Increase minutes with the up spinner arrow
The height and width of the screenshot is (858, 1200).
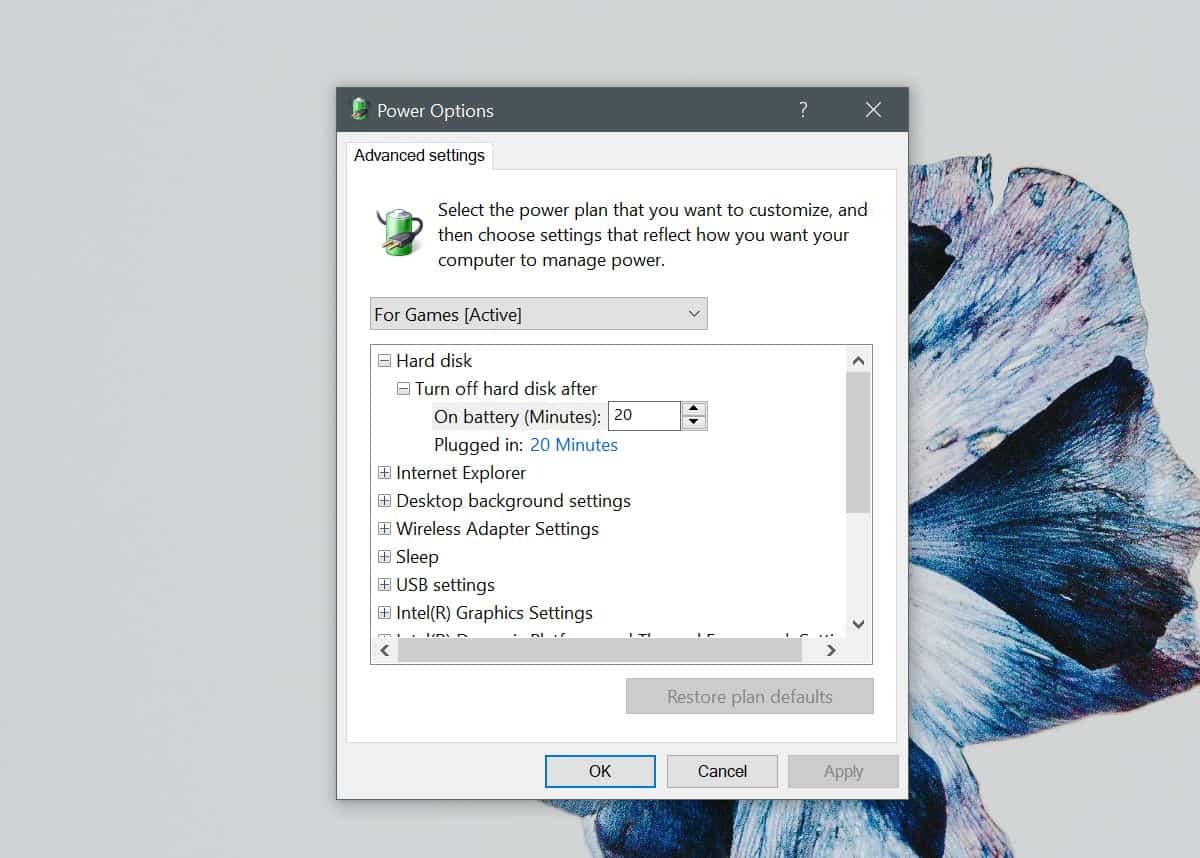click(693, 409)
